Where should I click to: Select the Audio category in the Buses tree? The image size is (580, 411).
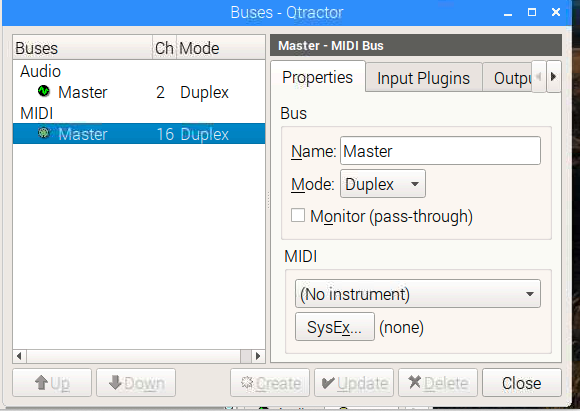[40, 71]
